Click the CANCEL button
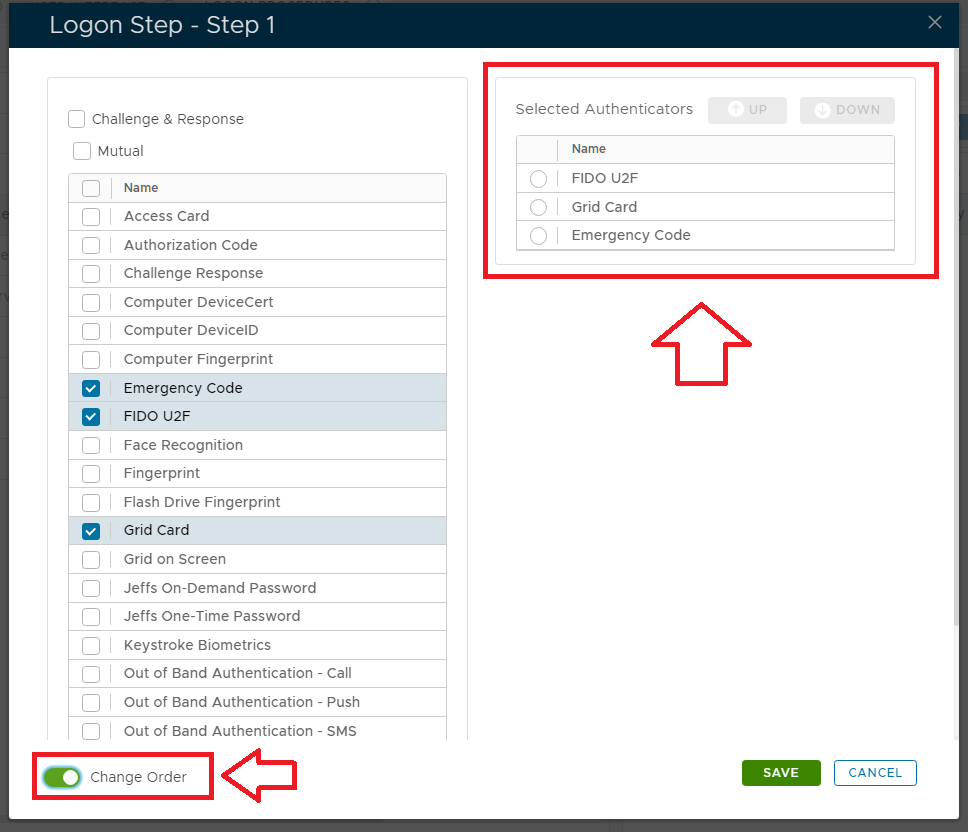 coord(875,773)
